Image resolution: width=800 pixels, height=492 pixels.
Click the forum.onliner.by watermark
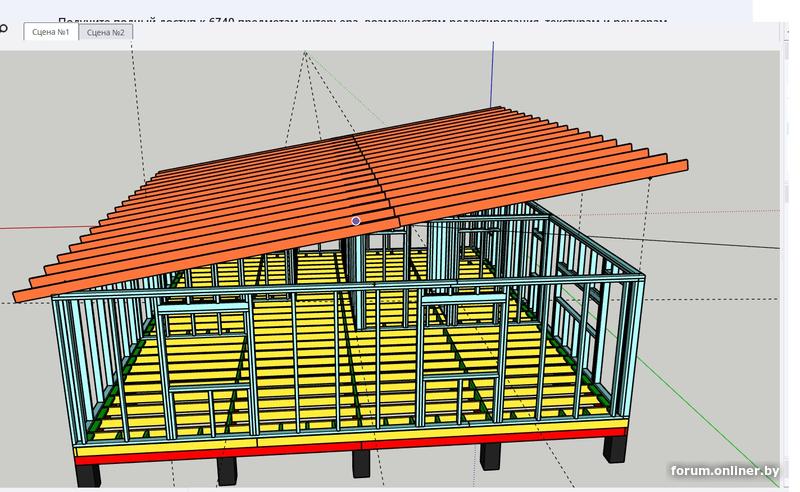pyautogui.click(x=725, y=471)
